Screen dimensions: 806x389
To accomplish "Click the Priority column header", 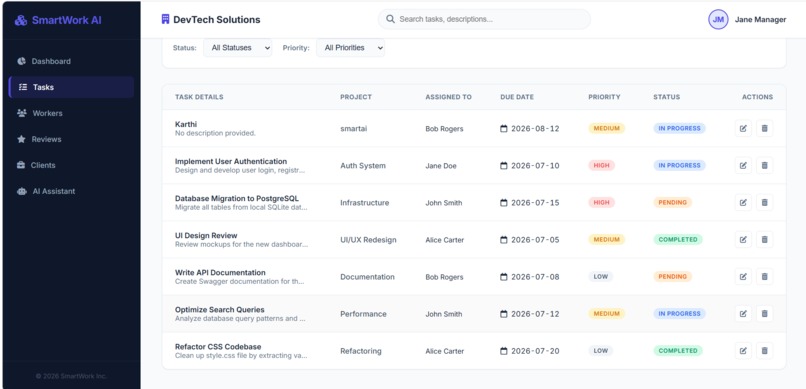I will [604, 97].
